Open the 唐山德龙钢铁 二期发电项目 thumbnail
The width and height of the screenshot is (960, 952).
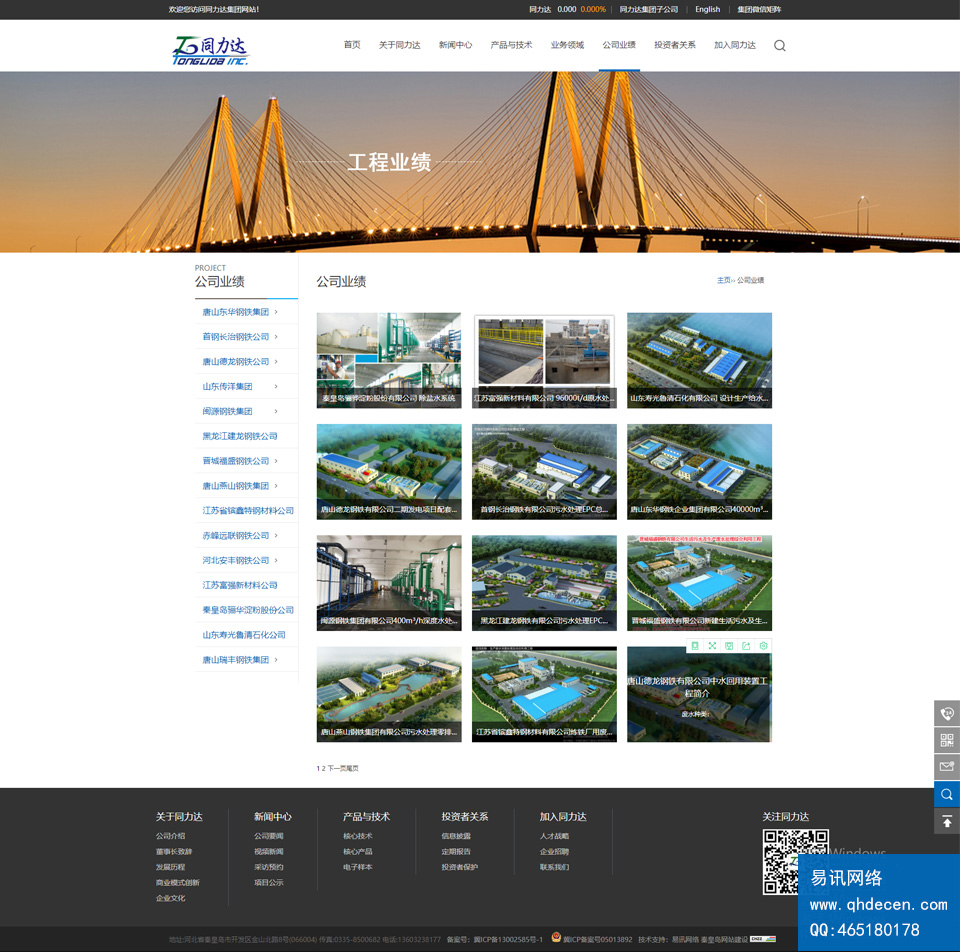coord(389,472)
